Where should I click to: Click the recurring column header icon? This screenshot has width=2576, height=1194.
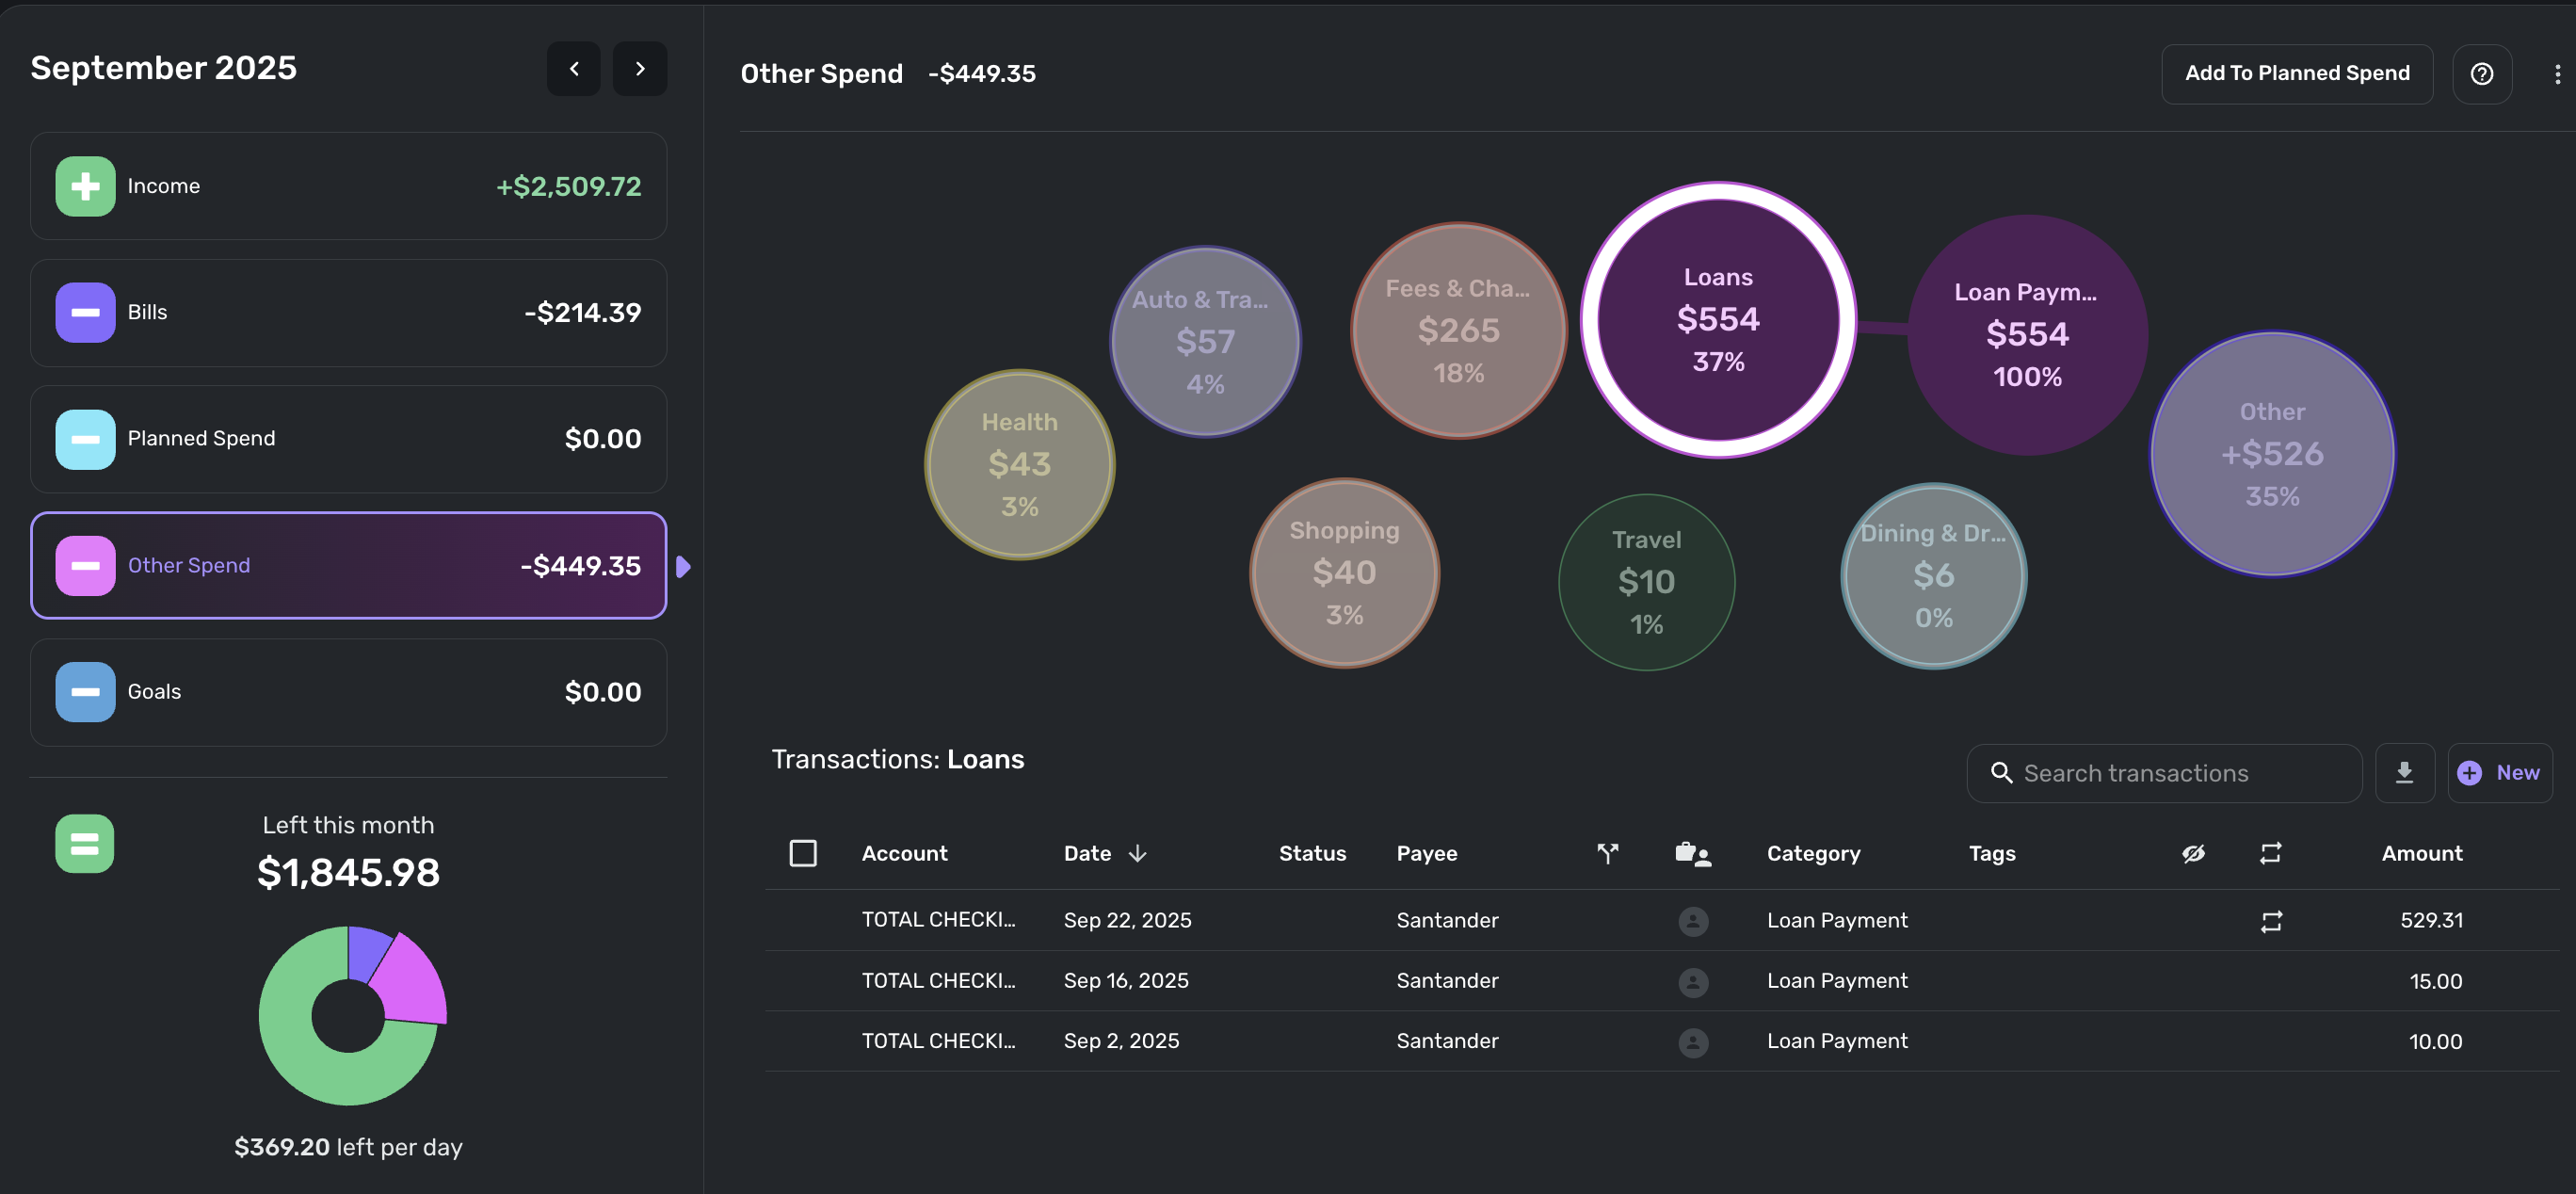coord(2270,853)
